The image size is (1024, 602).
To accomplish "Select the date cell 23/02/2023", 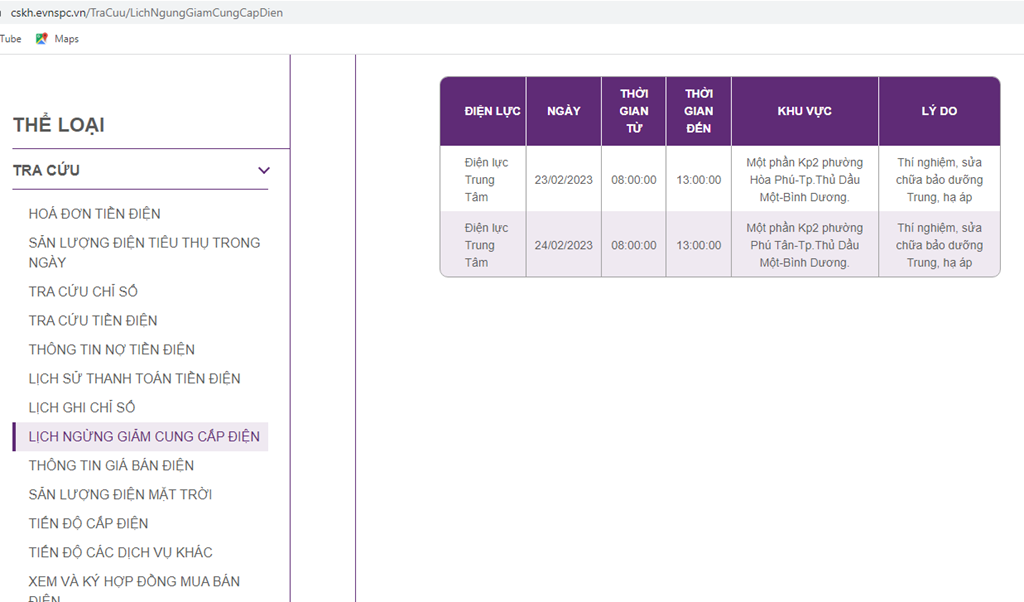I will coord(564,180).
